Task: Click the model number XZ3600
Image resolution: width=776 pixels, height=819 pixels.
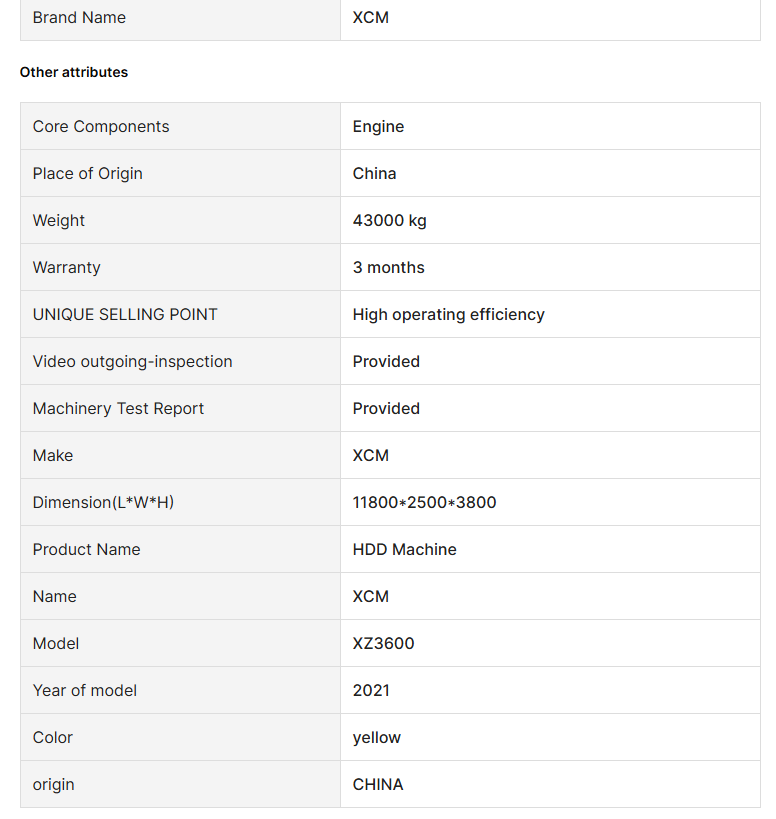Action: 383,644
